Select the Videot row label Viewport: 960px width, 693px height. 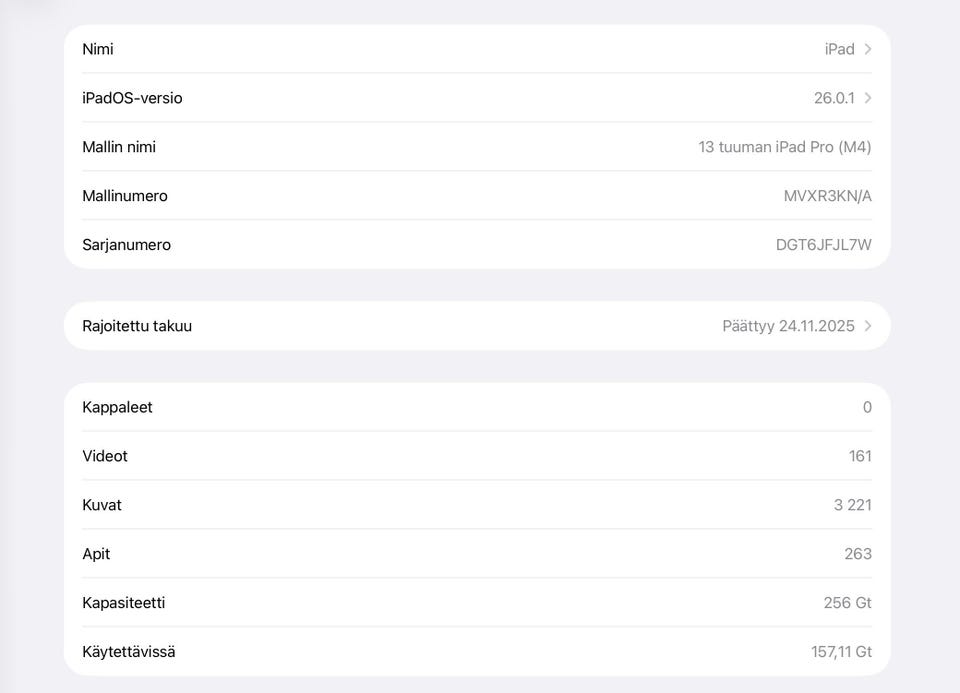tap(105, 456)
